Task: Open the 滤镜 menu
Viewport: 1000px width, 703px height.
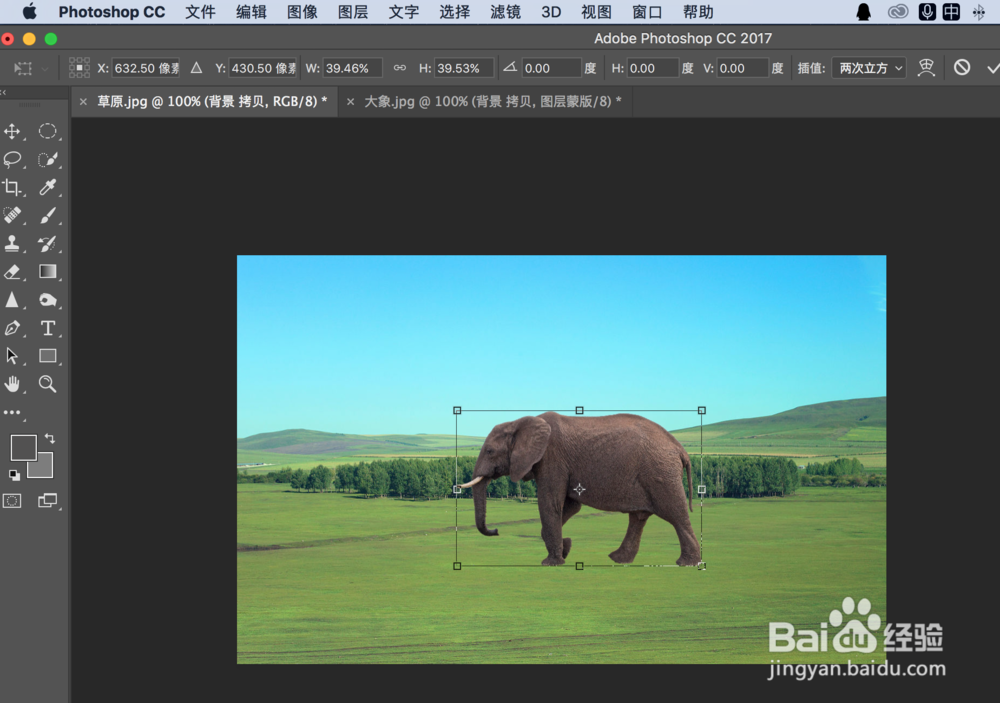Action: tap(506, 12)
